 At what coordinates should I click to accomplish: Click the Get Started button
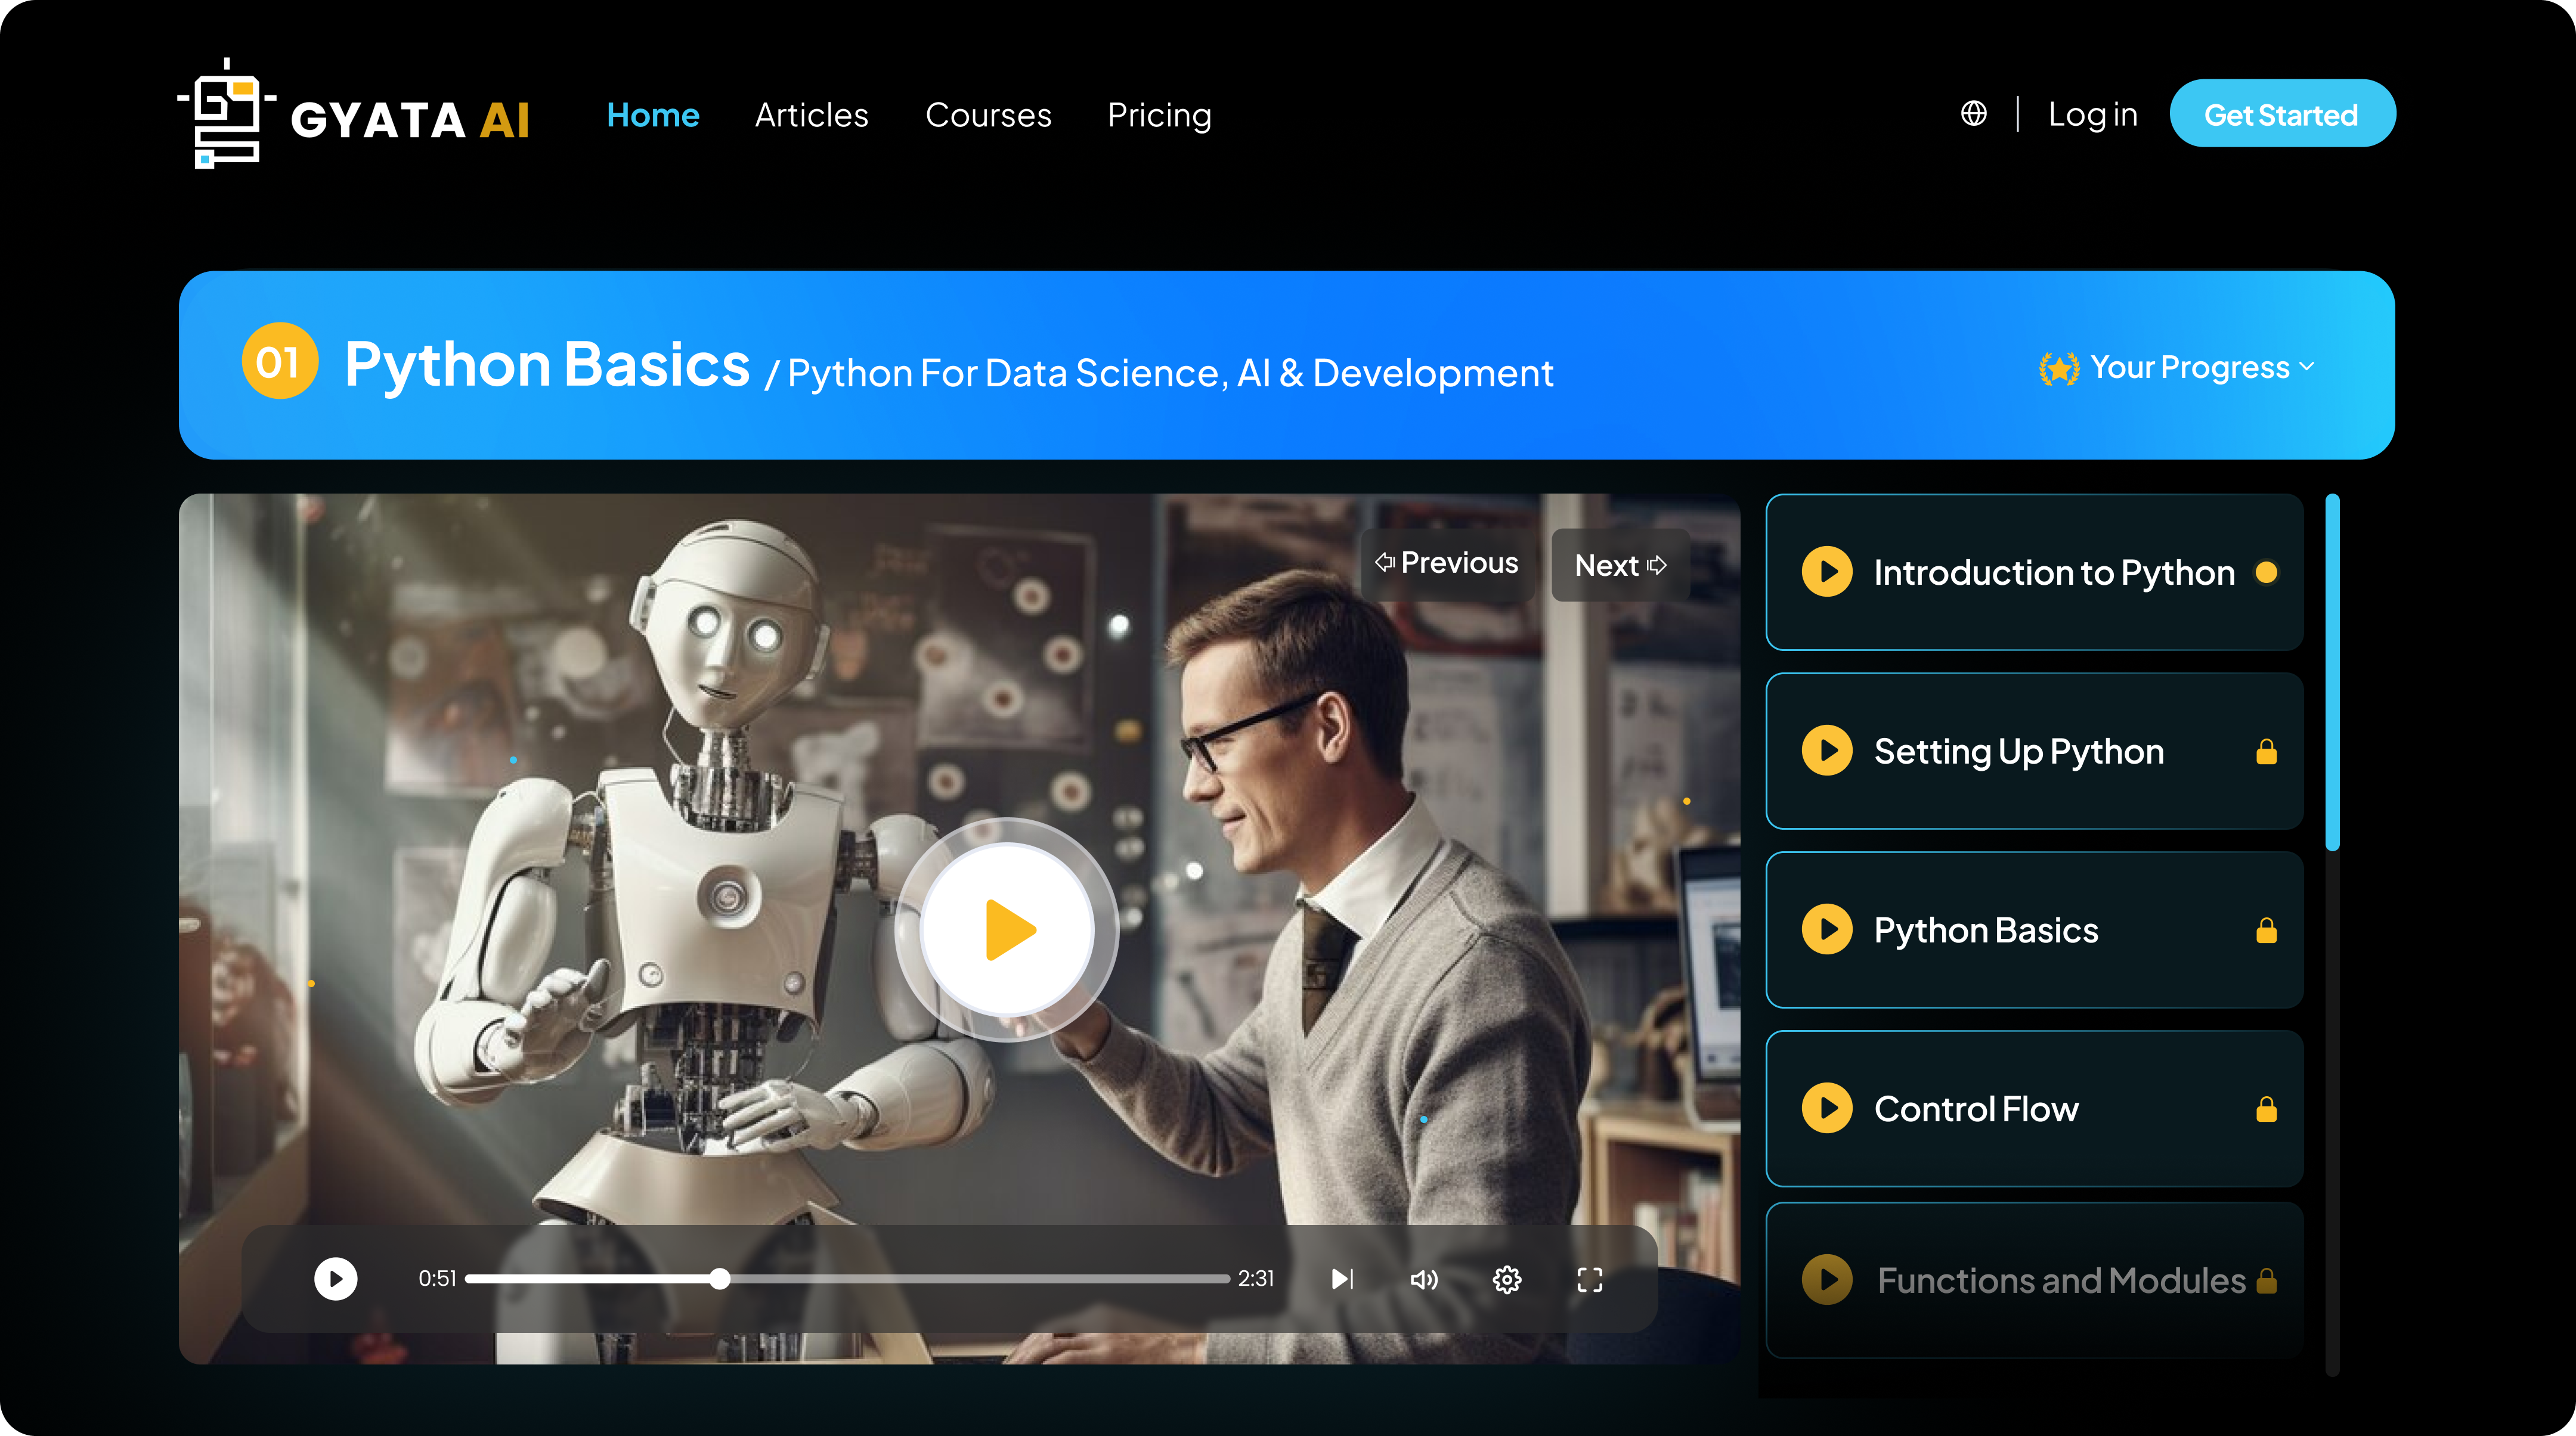(2281, 114)
